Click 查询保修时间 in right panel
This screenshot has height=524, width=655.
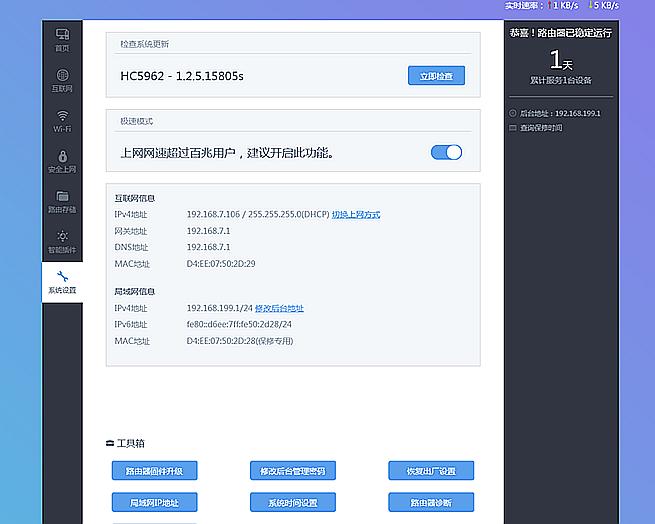tap(540, 128)
